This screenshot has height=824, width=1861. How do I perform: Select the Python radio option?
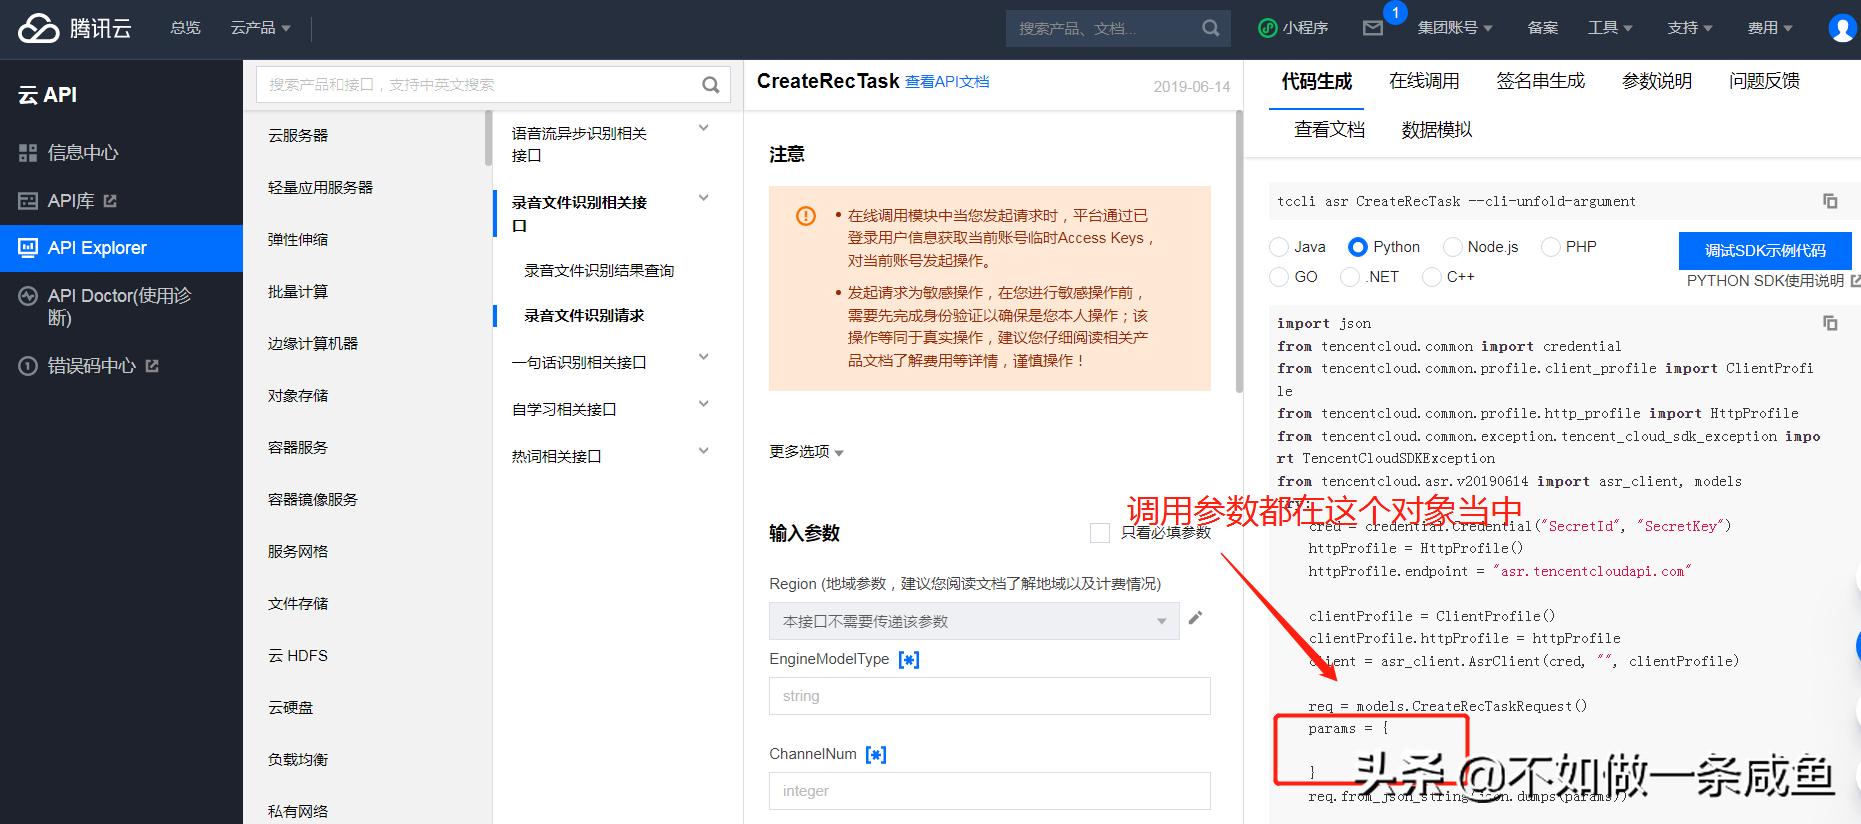pos(1357,247)
